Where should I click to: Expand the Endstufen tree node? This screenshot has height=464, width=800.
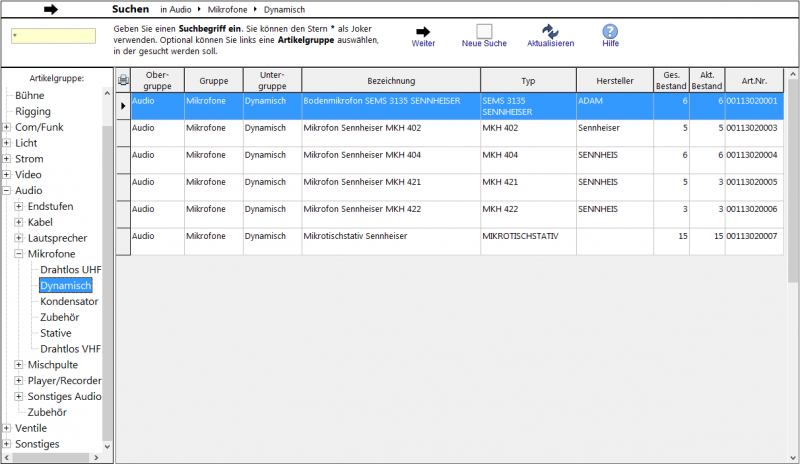[x=19, y=206]
